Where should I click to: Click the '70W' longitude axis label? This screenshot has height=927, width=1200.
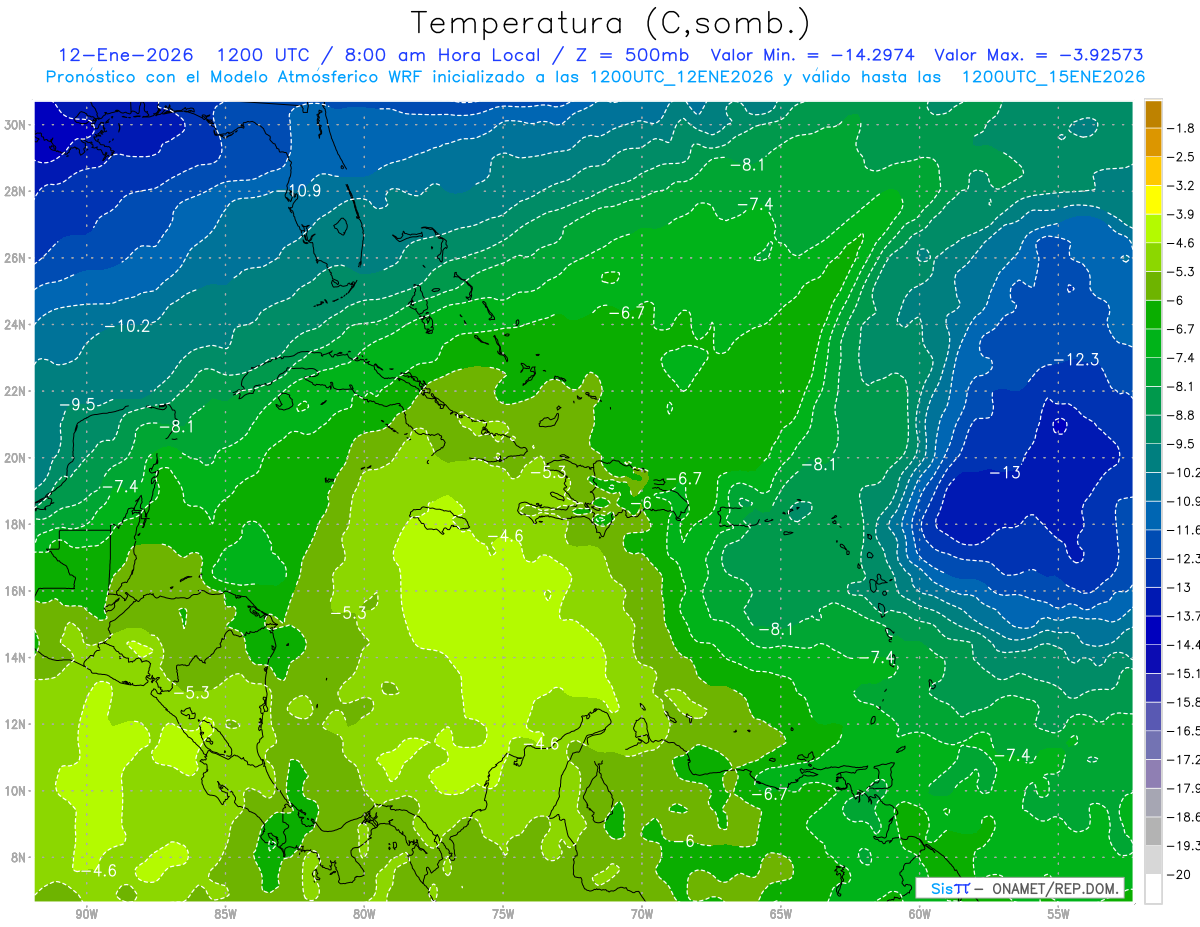(642, 914)
